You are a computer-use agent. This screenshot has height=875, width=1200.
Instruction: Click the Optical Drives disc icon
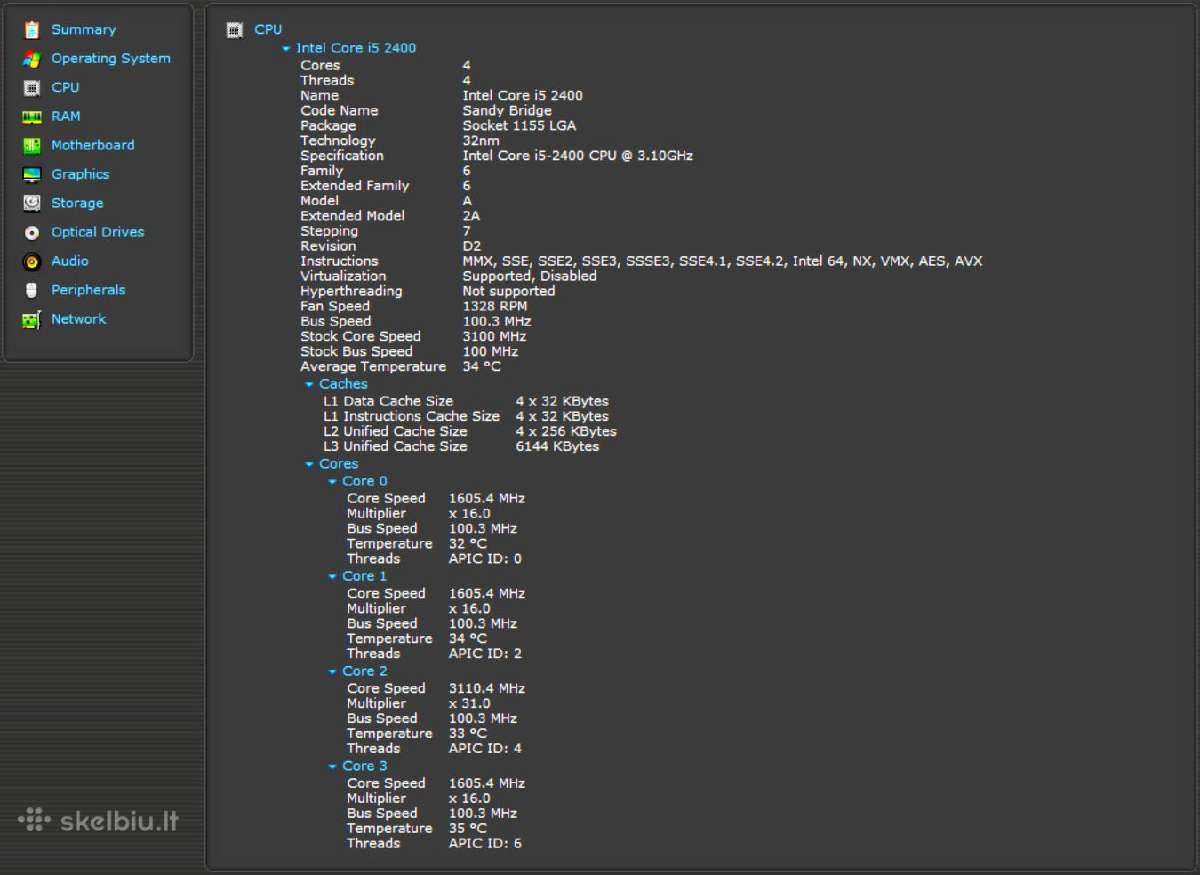tap(32, 232)
